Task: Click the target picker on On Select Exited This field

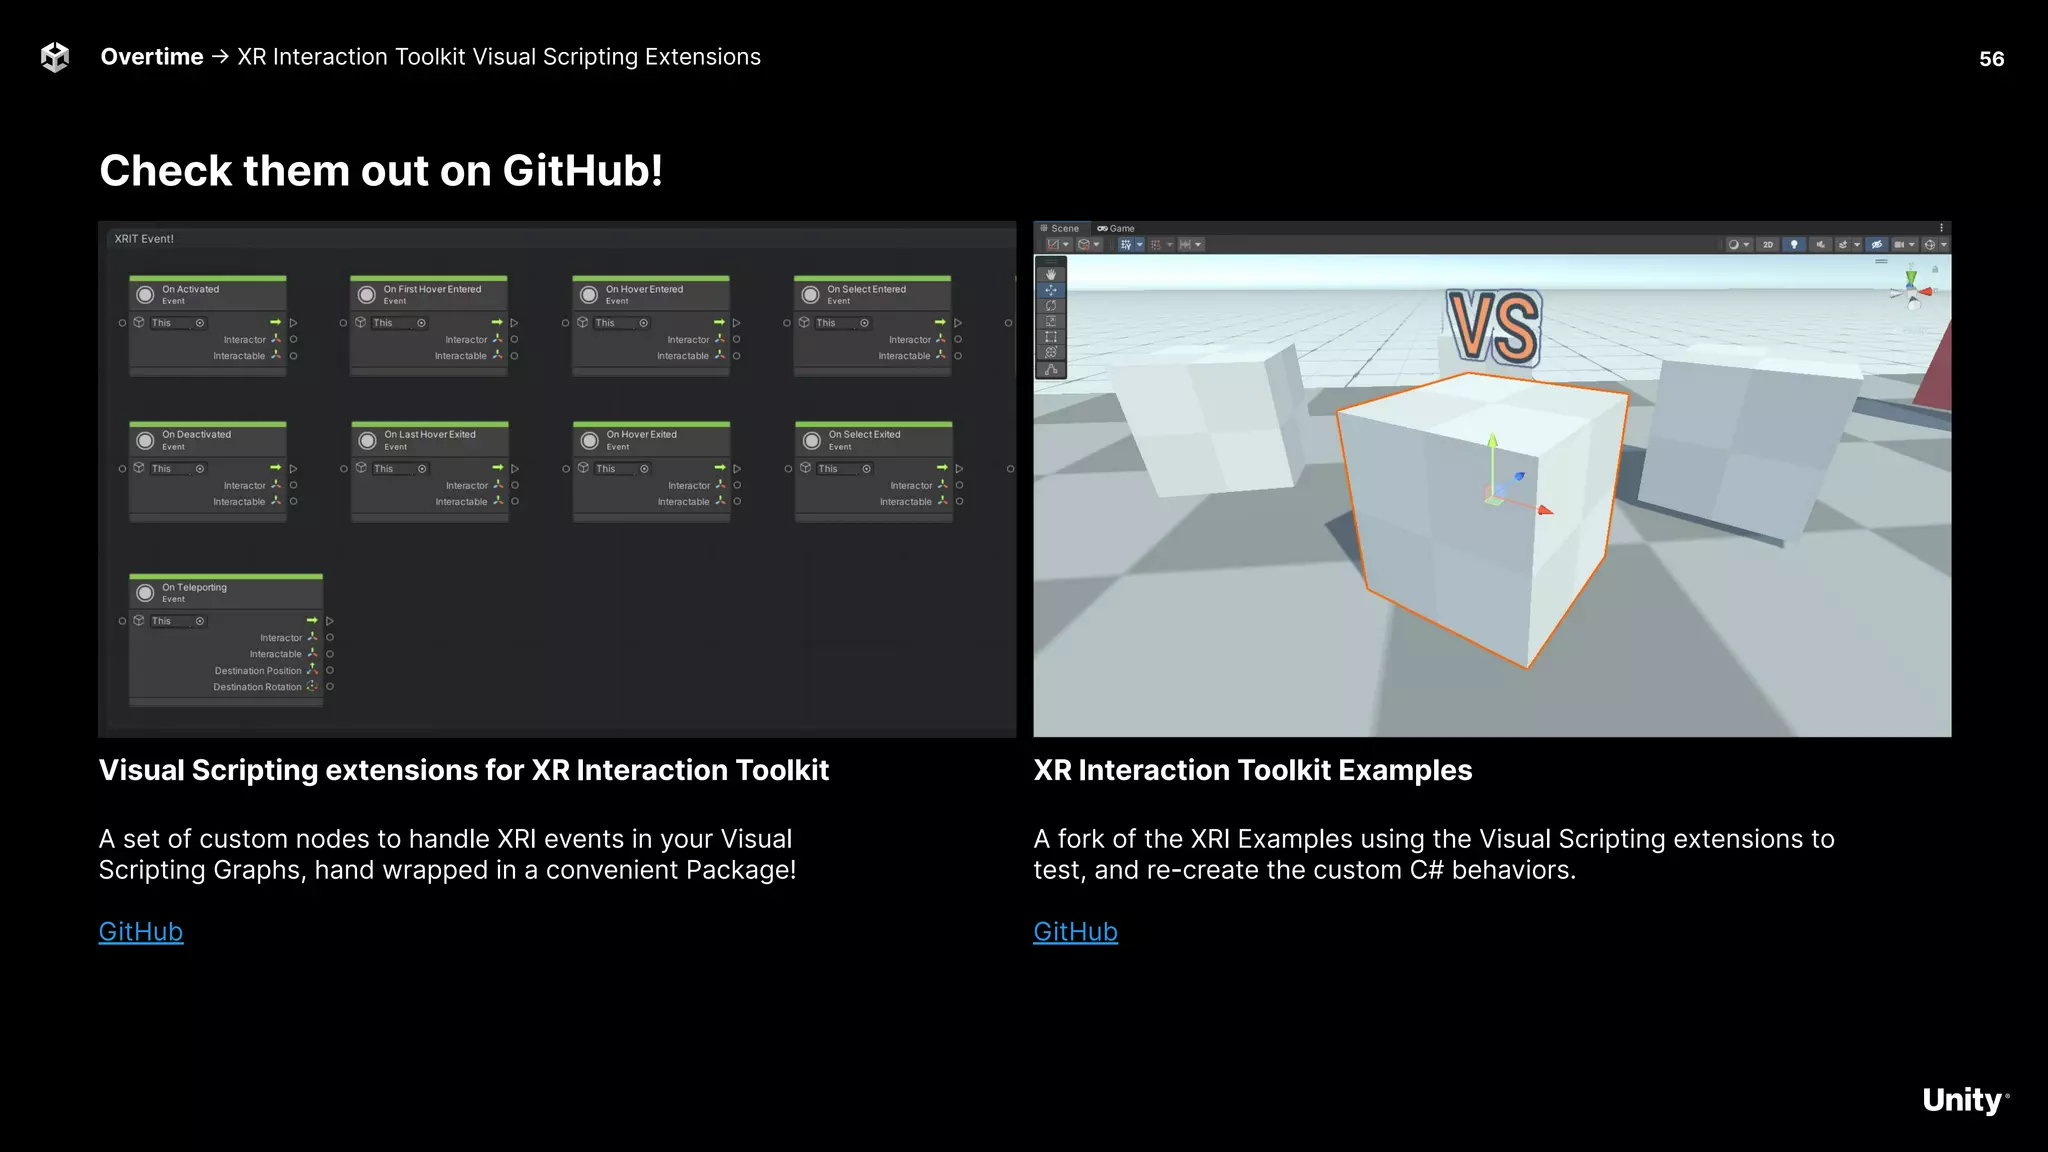Action: click(x=867, y=469)
